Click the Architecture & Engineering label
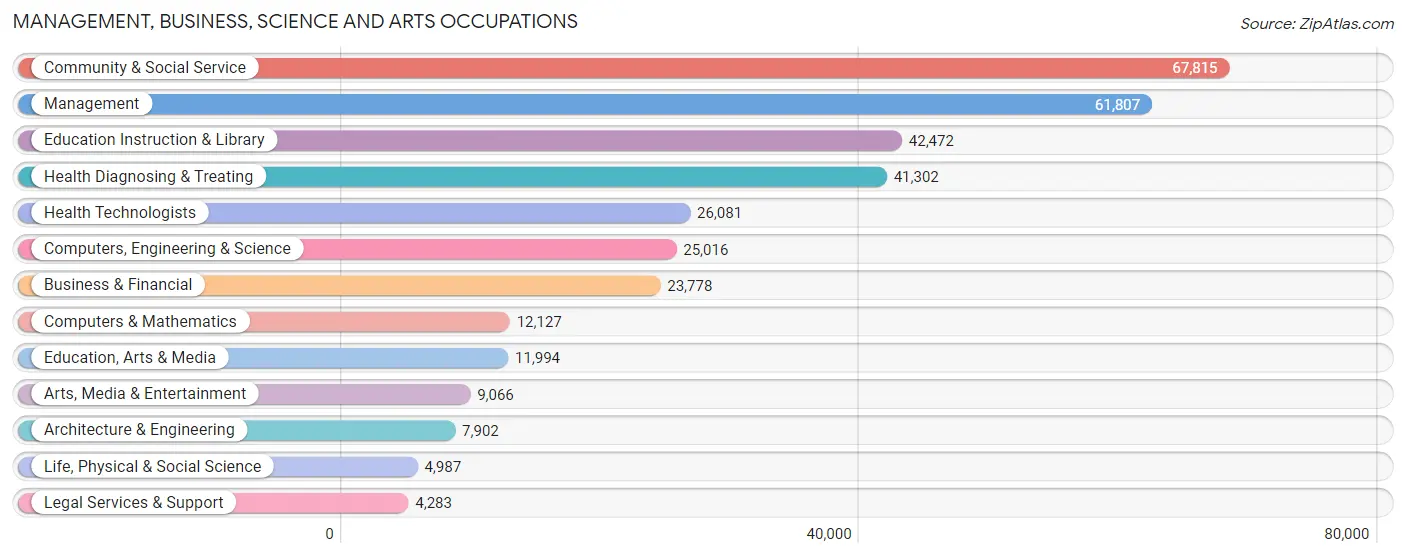The width and height of the screenshot is (1406, 558). [x=139, y=429]
